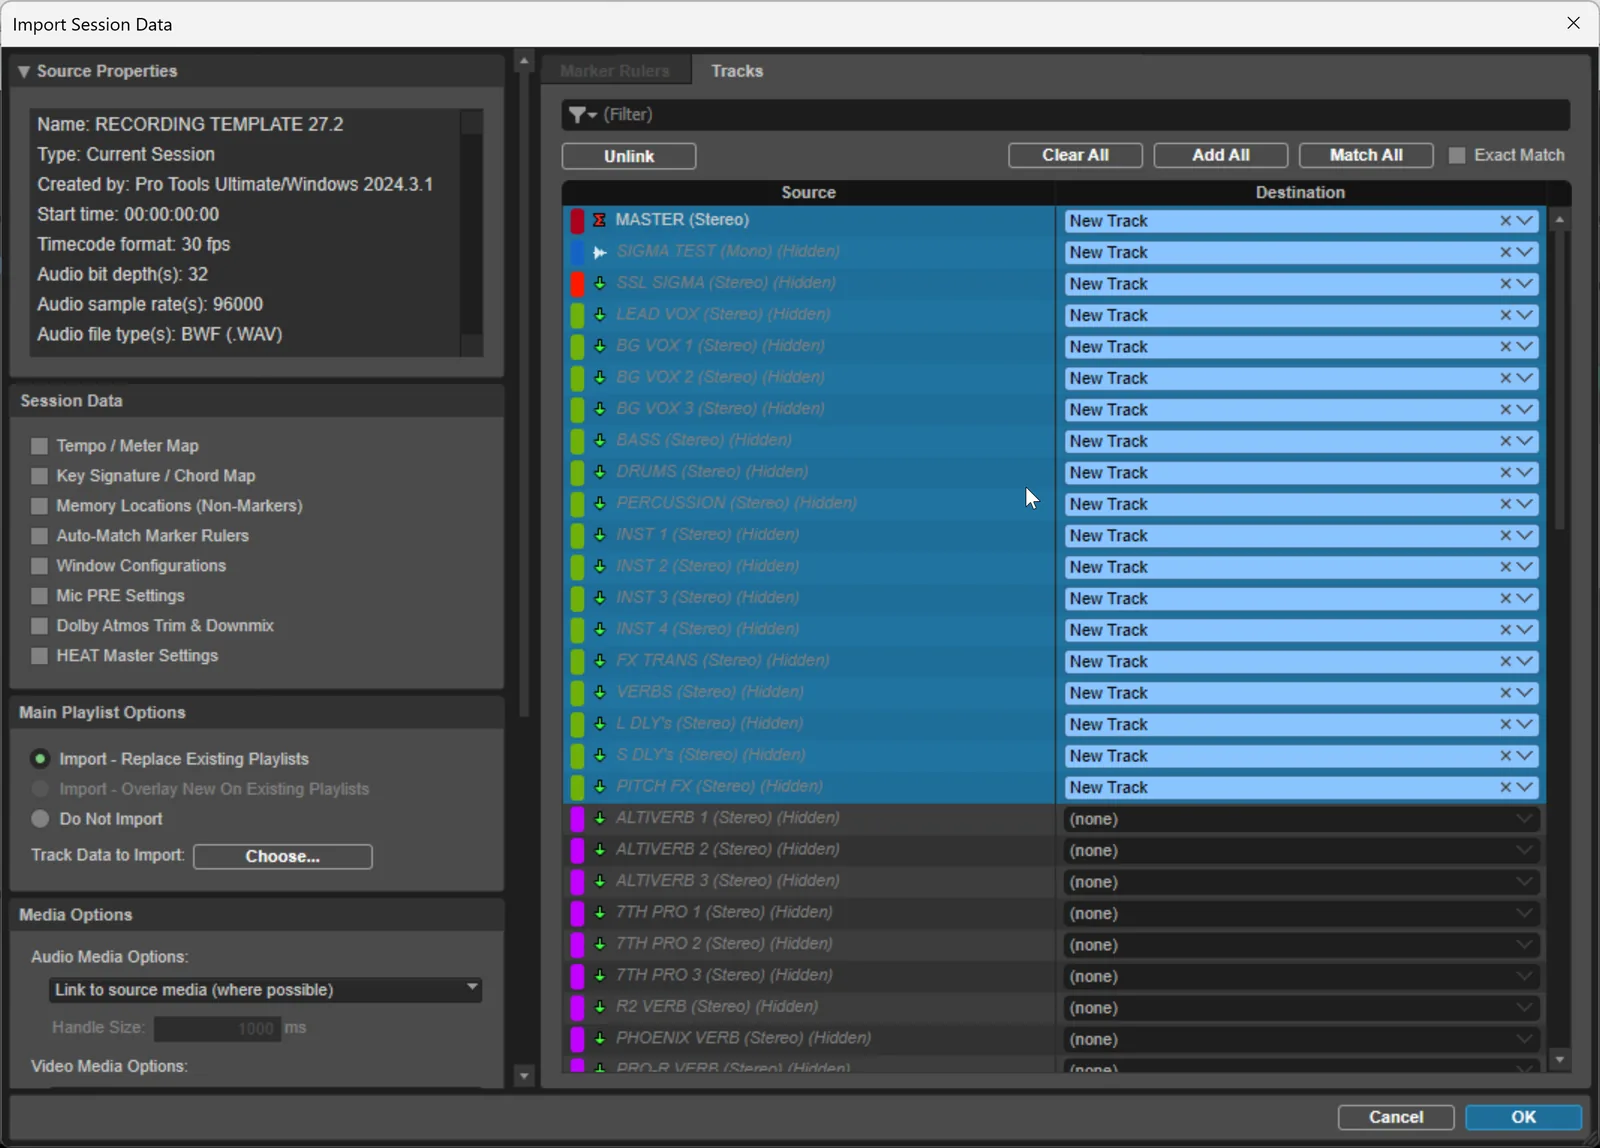The image size is (1600, 1148).
Task: Check Memory Locations (Non-Markers)
Action: pyautogui.click(x=40, y=506)
